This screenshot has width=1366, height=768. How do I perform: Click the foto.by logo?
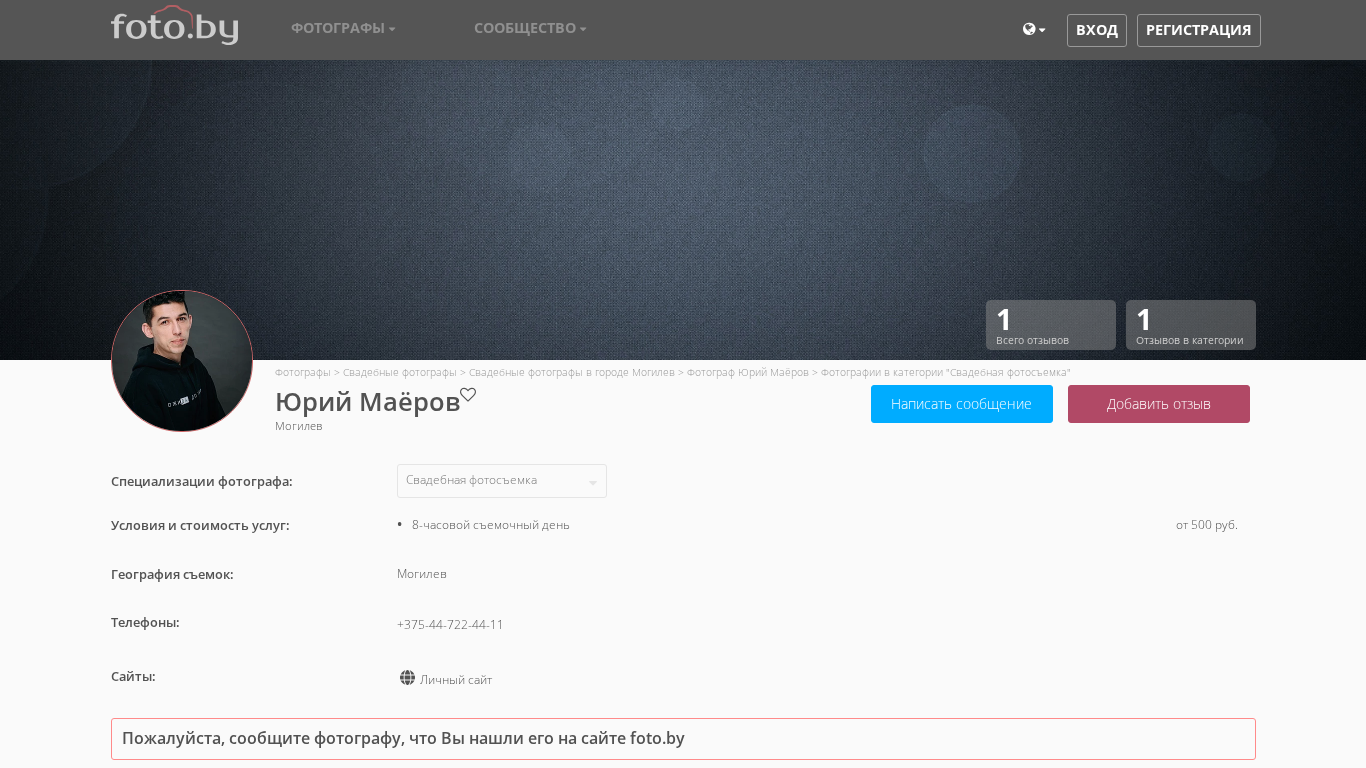[174, 27]
